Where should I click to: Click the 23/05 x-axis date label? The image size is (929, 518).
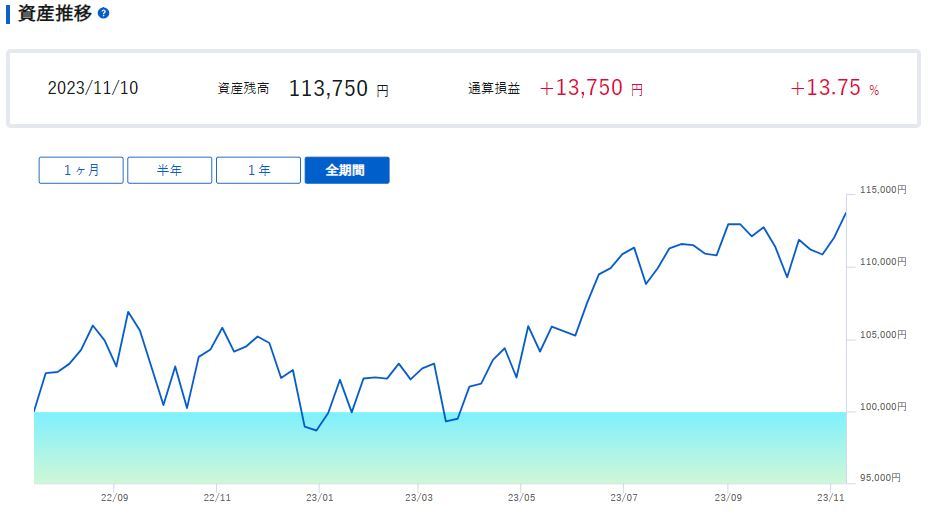(521, 496)
